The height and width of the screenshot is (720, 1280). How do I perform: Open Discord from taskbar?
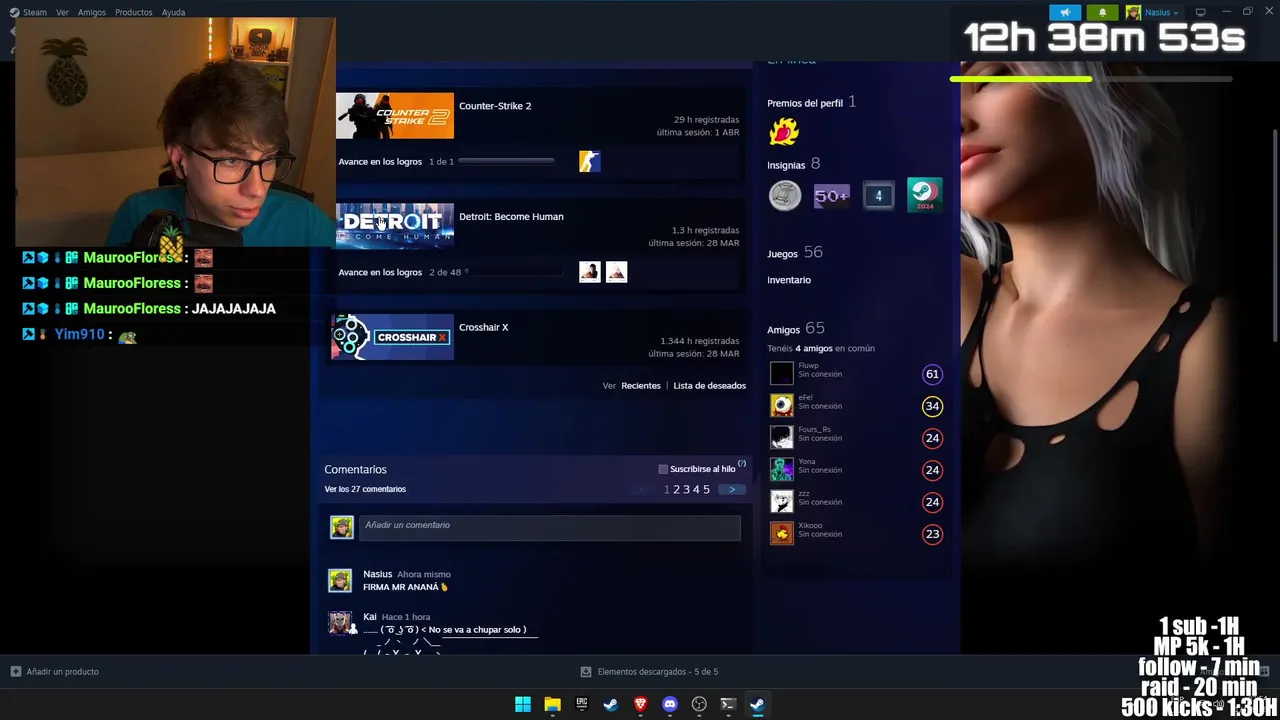[670, 705]
